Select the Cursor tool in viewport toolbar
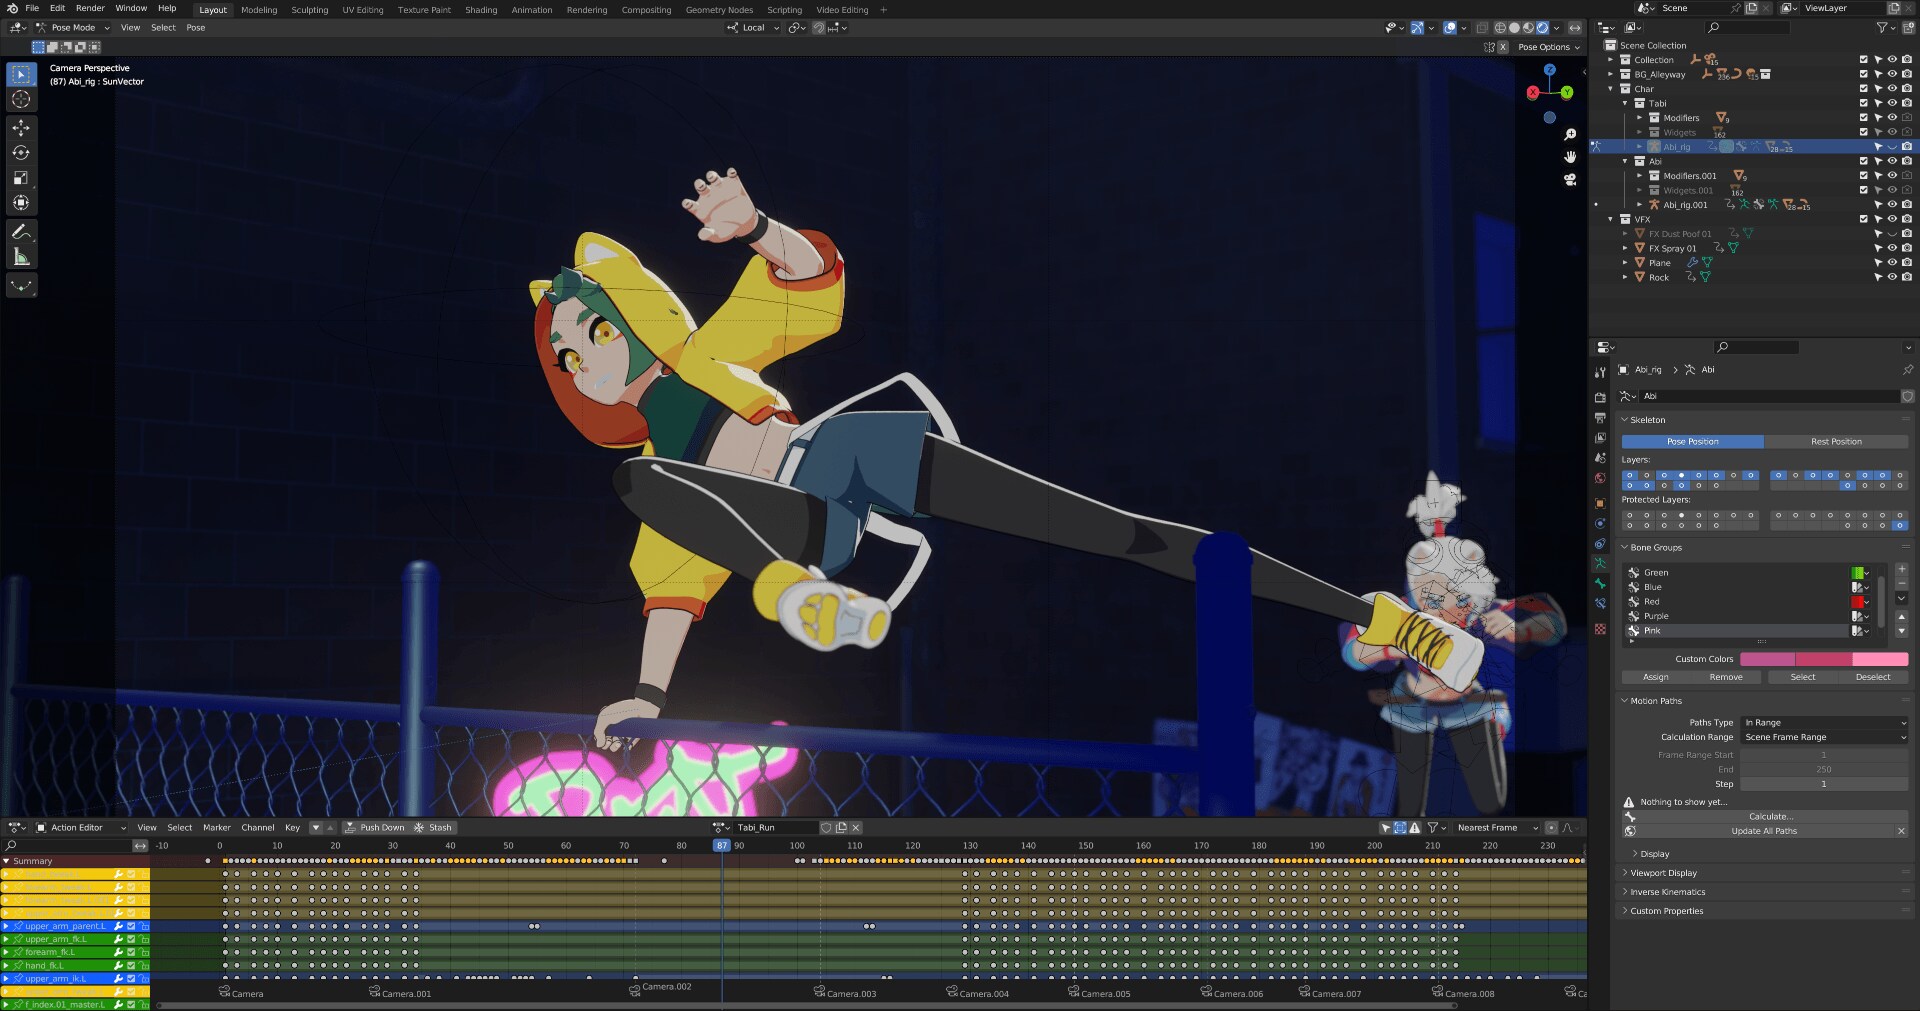The width and height of the screenshot is (1920, 1011). 21,99
